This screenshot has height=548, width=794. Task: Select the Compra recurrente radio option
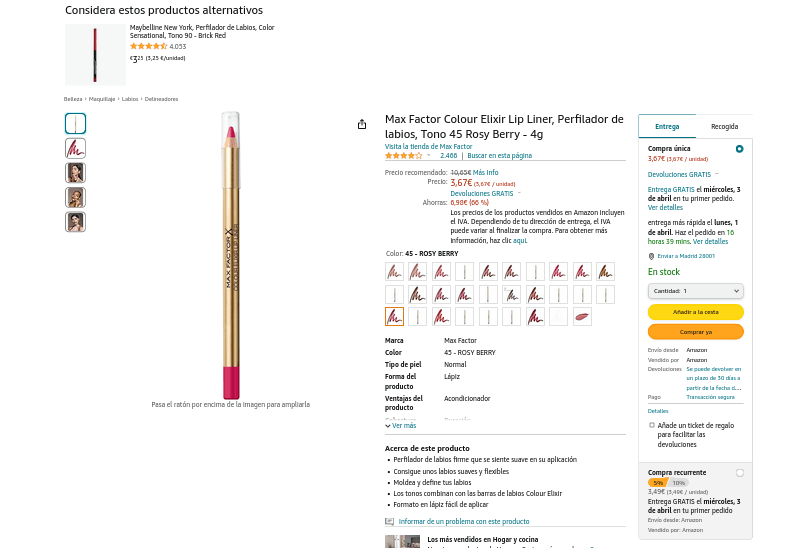pos(739,473)
